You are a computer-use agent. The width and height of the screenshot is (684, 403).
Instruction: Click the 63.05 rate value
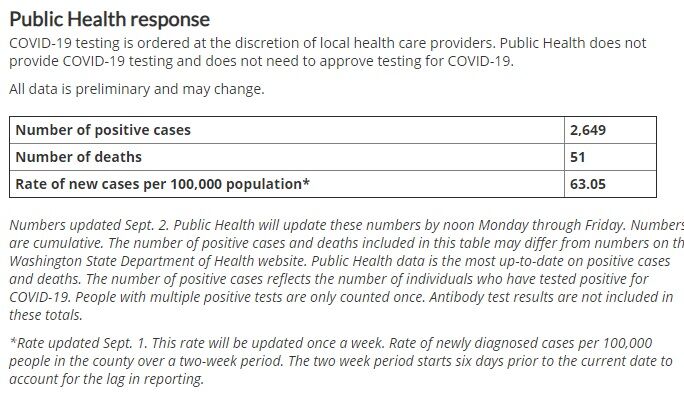pos(588,184)
